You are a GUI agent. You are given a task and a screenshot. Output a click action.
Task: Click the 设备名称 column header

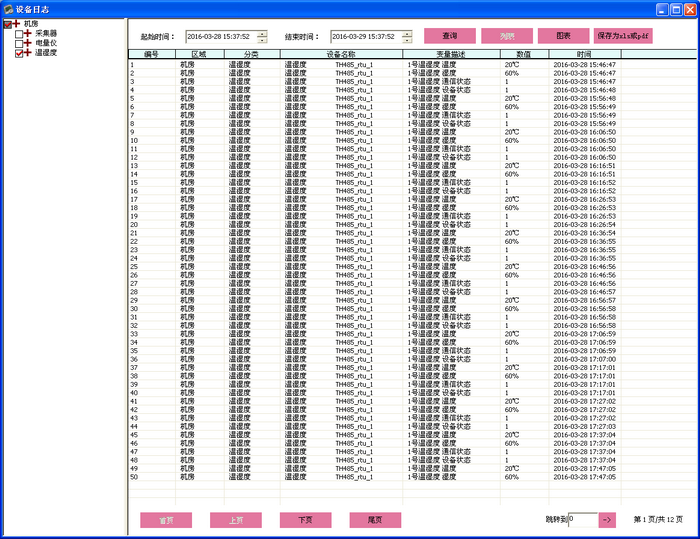pyautogui.click(x=342, y=55)
